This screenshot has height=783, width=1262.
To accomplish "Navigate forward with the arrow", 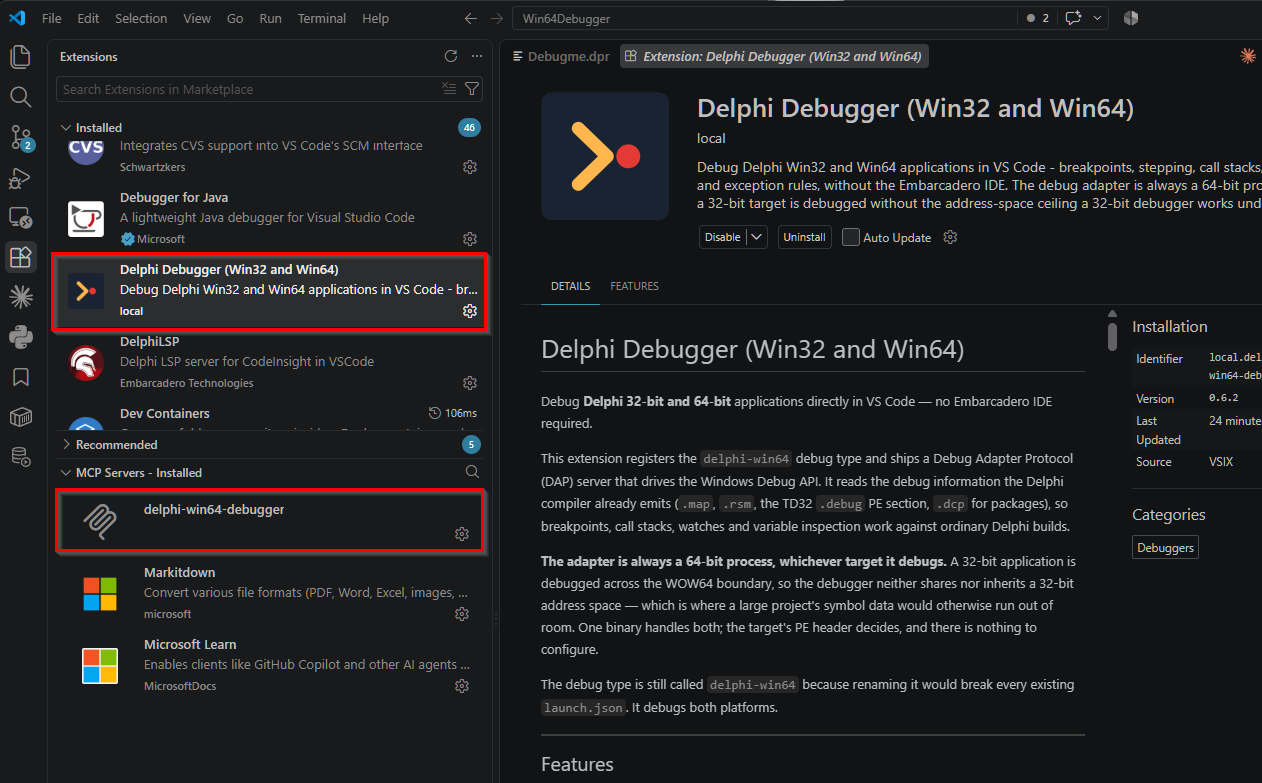I will pos(497,18).
